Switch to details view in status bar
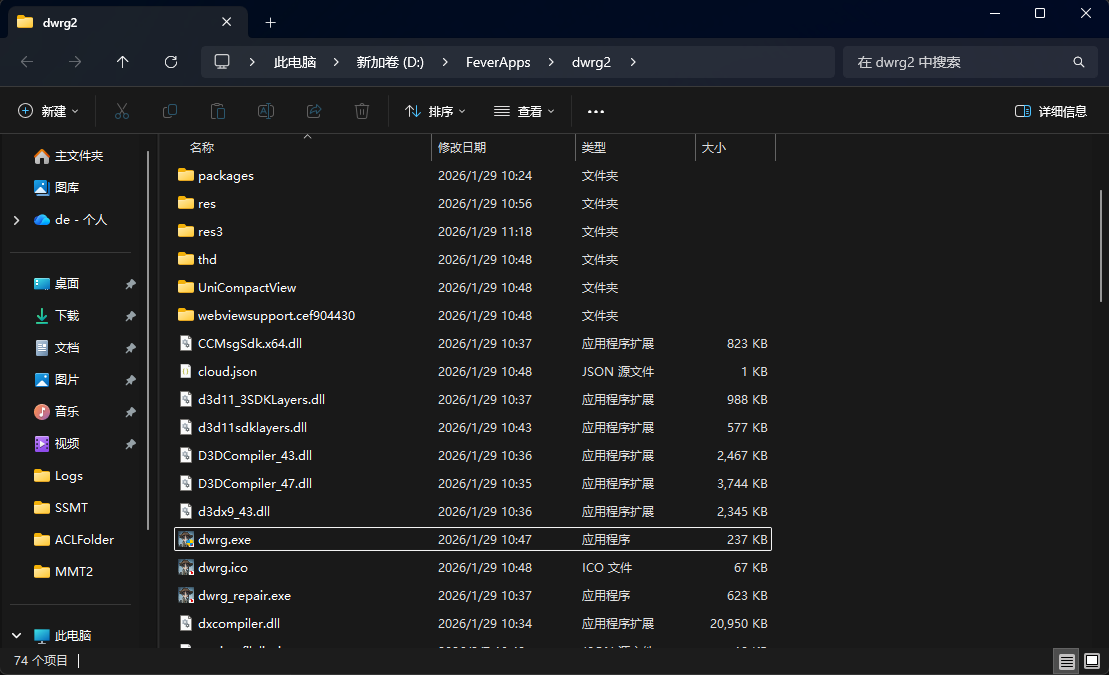The height and width of the screenshot is (675, 1109). tap(1067, 661)
